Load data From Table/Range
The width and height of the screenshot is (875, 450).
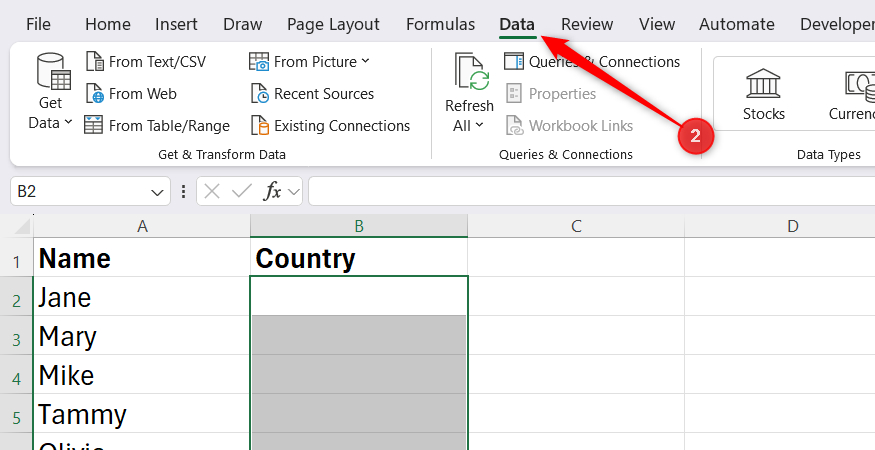coord(157,126)
